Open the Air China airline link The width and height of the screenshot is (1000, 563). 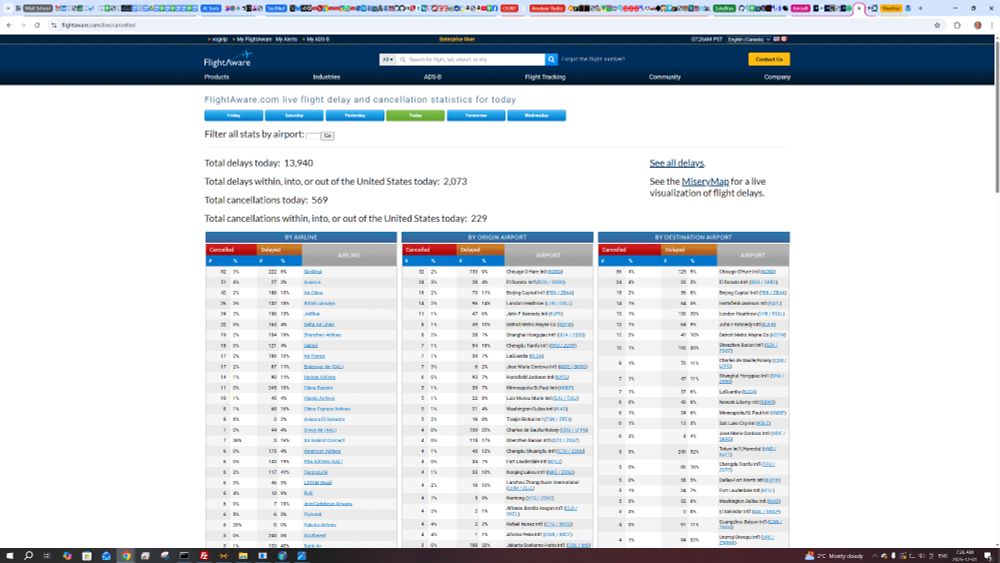click(313, 293)
